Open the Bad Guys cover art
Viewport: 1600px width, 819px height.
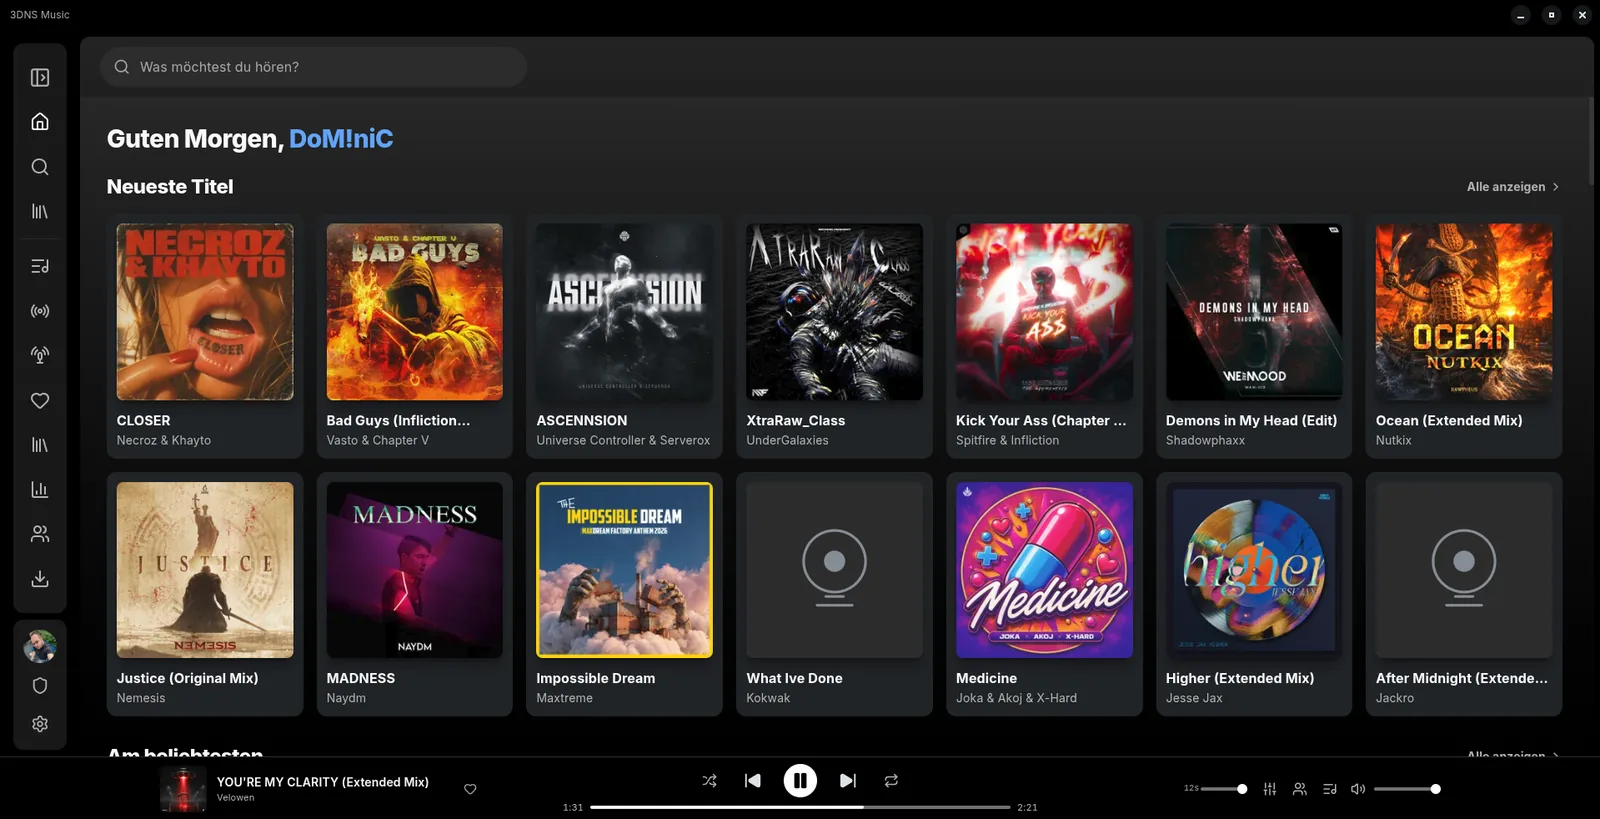415,312
